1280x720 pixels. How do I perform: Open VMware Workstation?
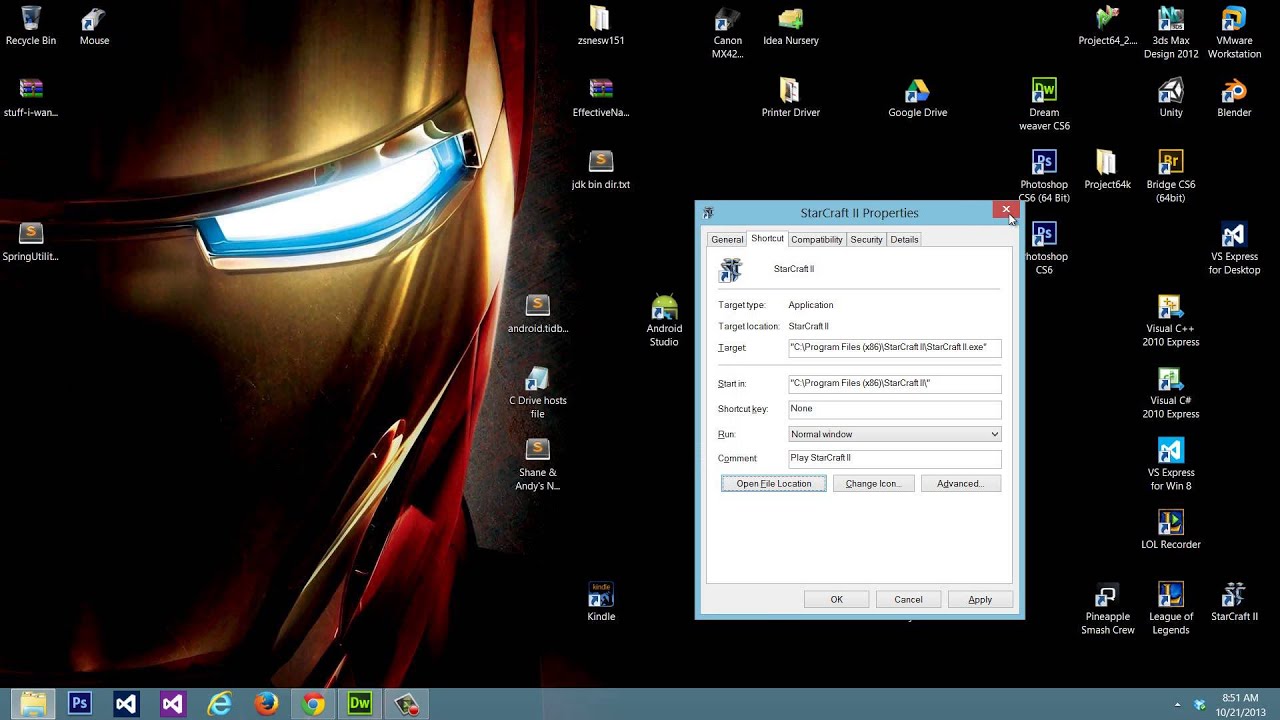(1233, 25)
